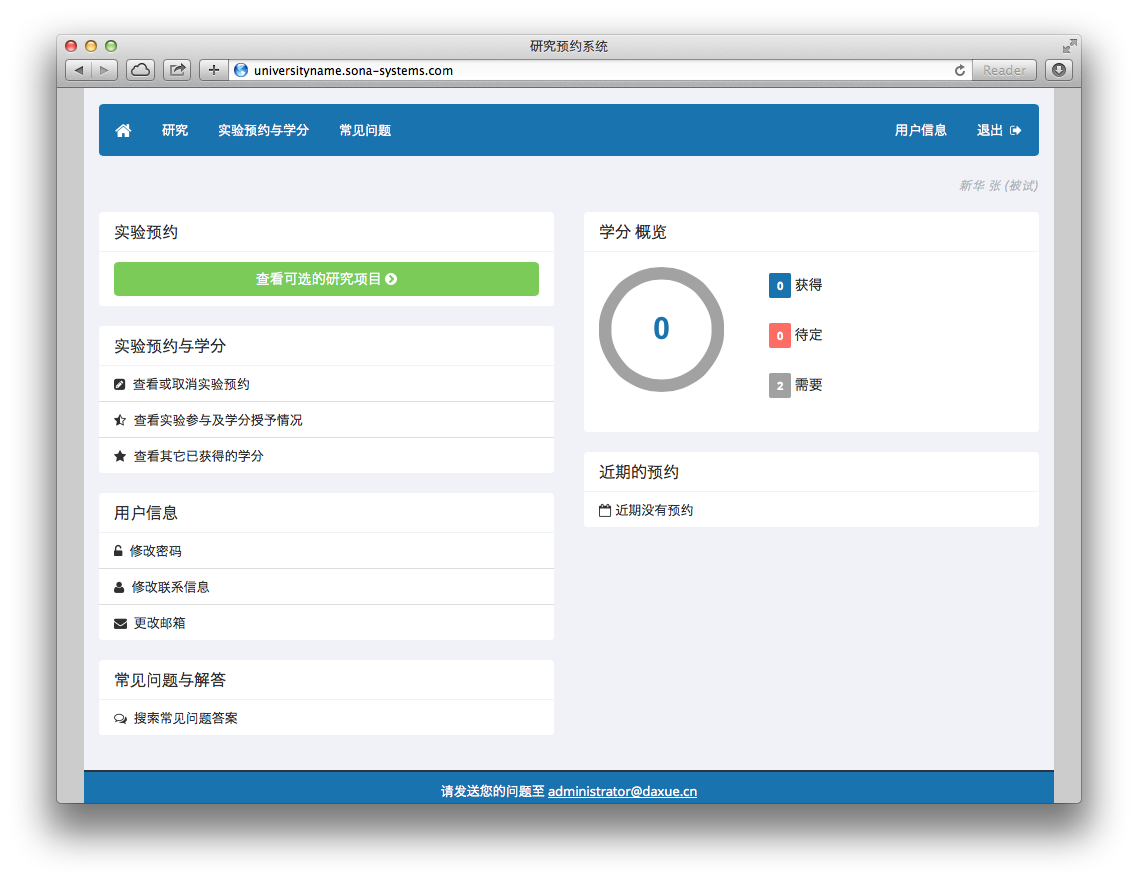Click star icon beside 查看其它已获得的学分
The height and width of the screenshot is (882, 1138).
coord(120,456)
